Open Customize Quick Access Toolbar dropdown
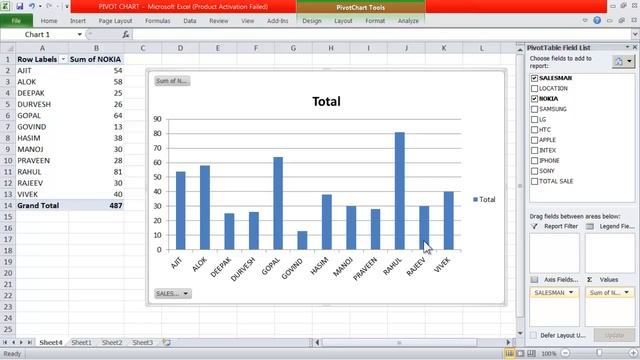Image resolution: width=640 pixels, height=360 pixels. pos(66,7)
